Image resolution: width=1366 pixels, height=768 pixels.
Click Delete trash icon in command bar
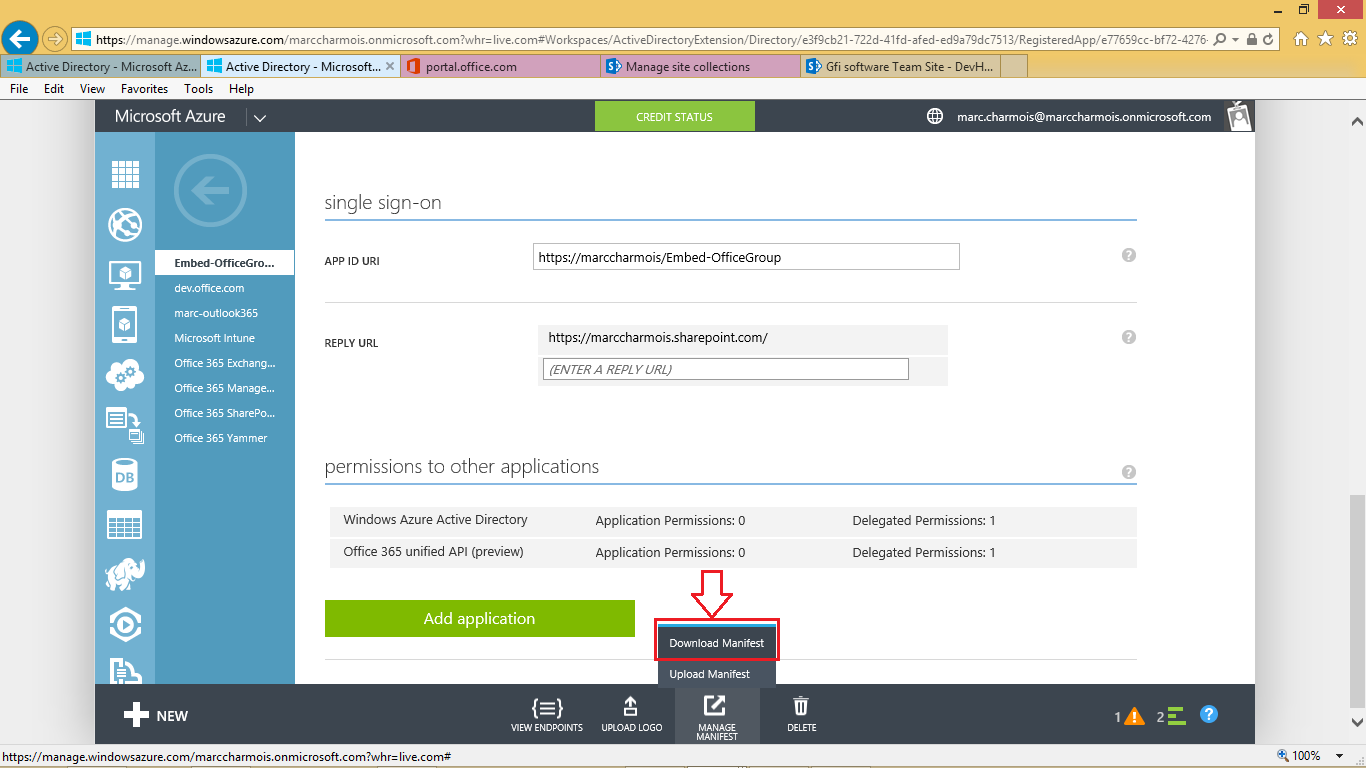pyautogui.click(x=801, y=715)
